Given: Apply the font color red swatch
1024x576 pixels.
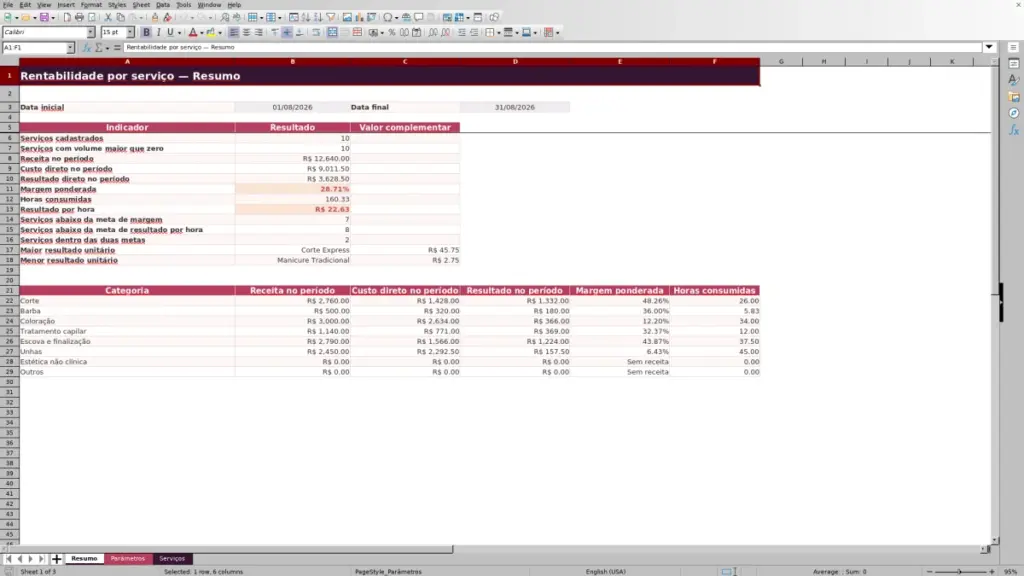Looking at the screenshot, I should click(x=193, y=33).
